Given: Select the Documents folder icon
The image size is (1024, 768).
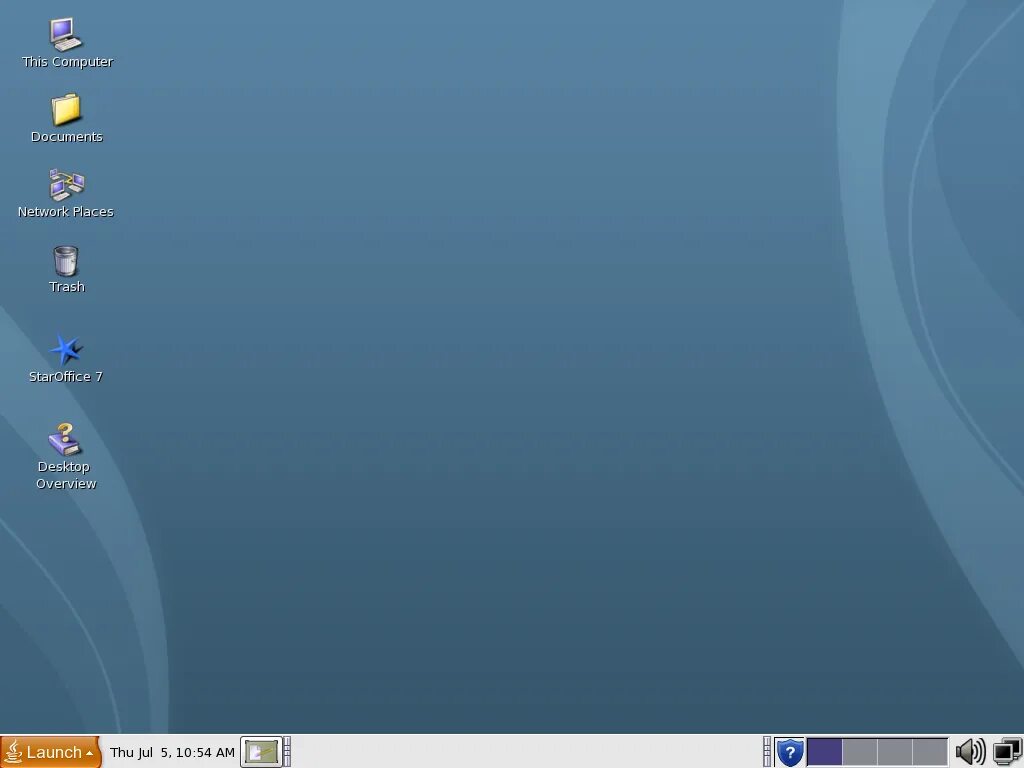Looking at the screenshot, I should coord(66,109).
